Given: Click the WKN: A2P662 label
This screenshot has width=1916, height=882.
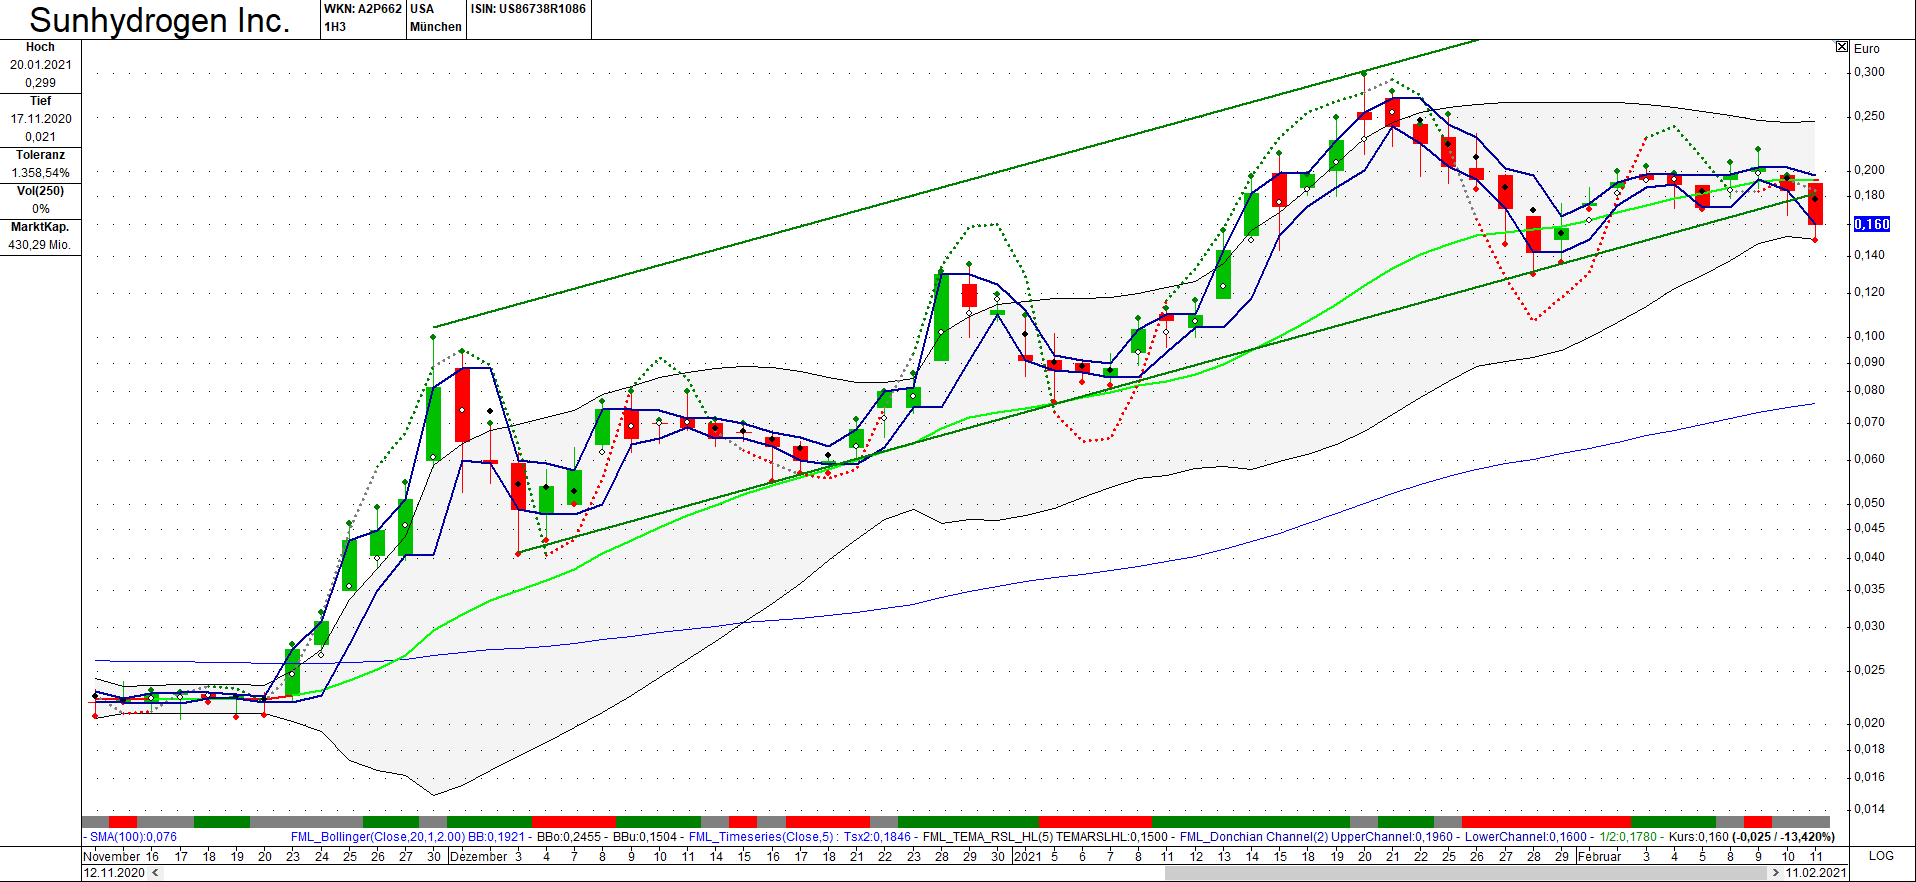Looking at the screenshot, I should pyautogui.click(x=363, y=9).
